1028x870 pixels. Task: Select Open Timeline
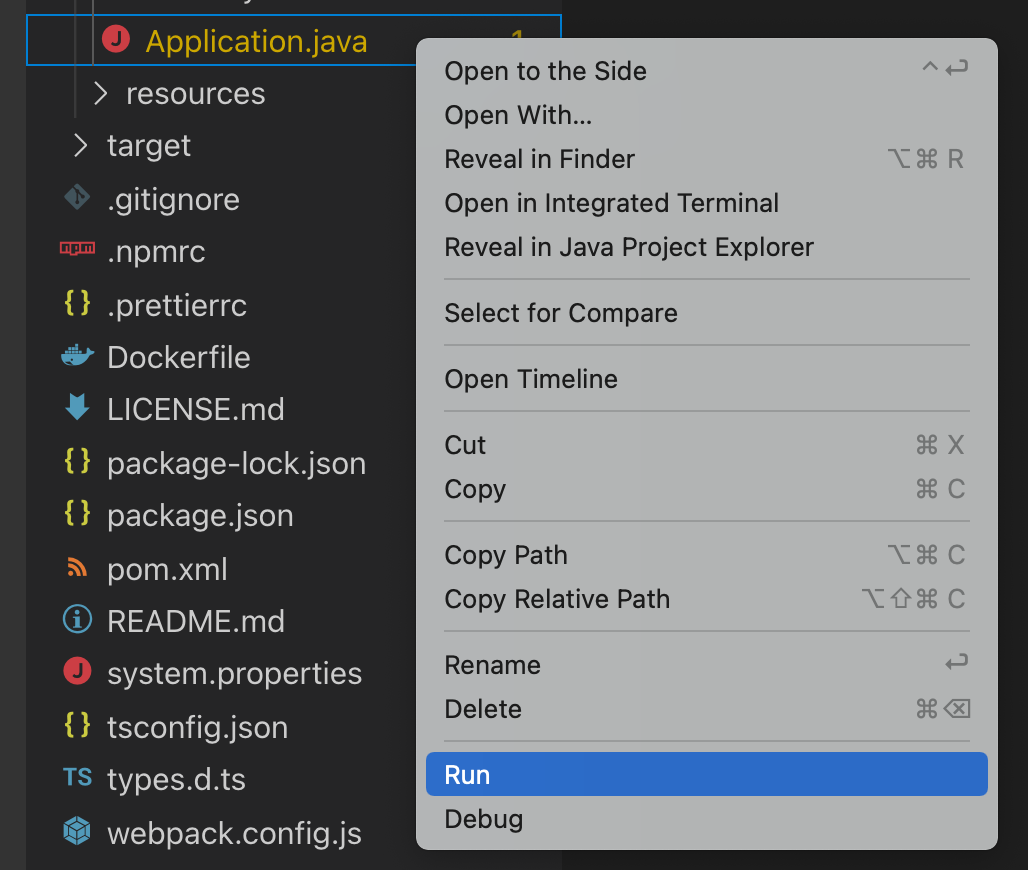click(530, 379)
